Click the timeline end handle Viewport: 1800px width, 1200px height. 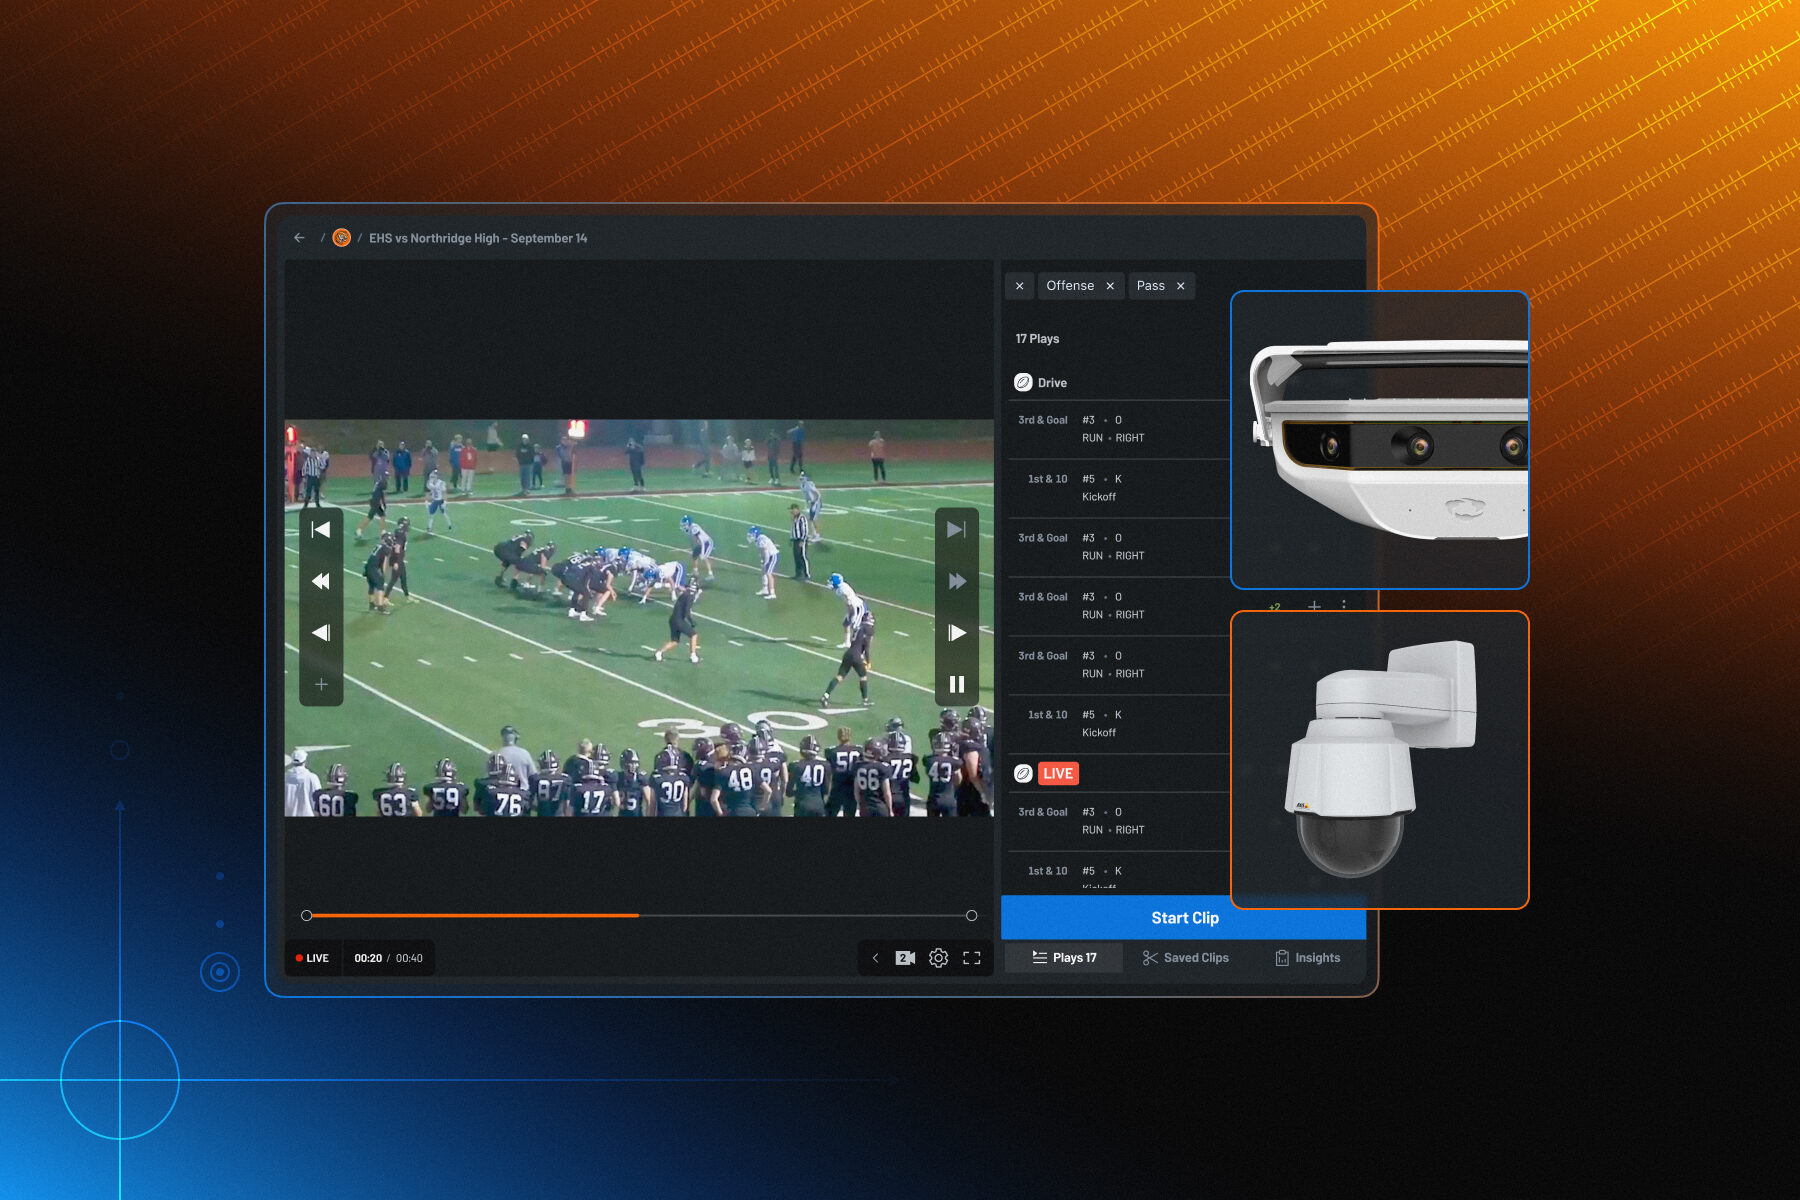[x=971, y=915]
